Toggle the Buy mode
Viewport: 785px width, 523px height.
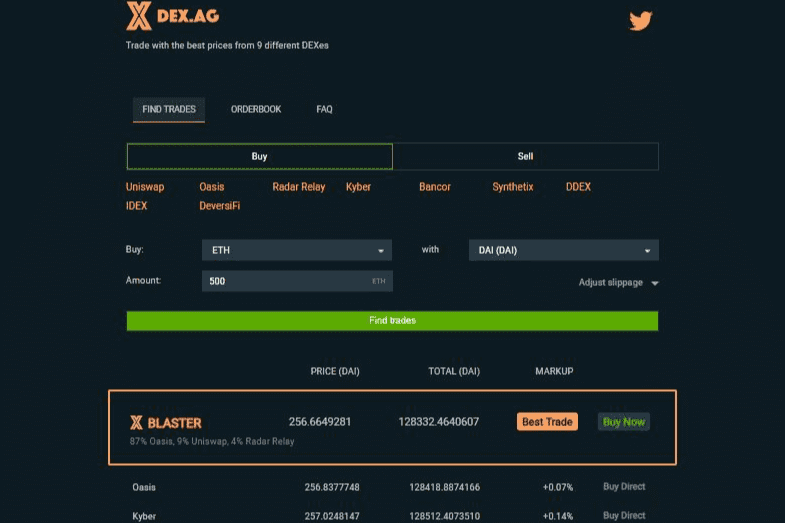(260, 157)
